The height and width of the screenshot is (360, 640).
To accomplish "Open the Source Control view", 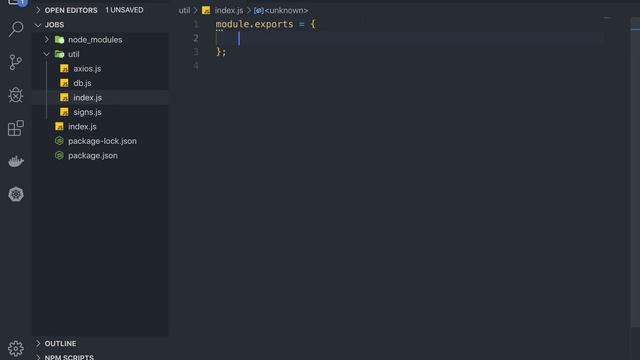I will coord(16,62).
